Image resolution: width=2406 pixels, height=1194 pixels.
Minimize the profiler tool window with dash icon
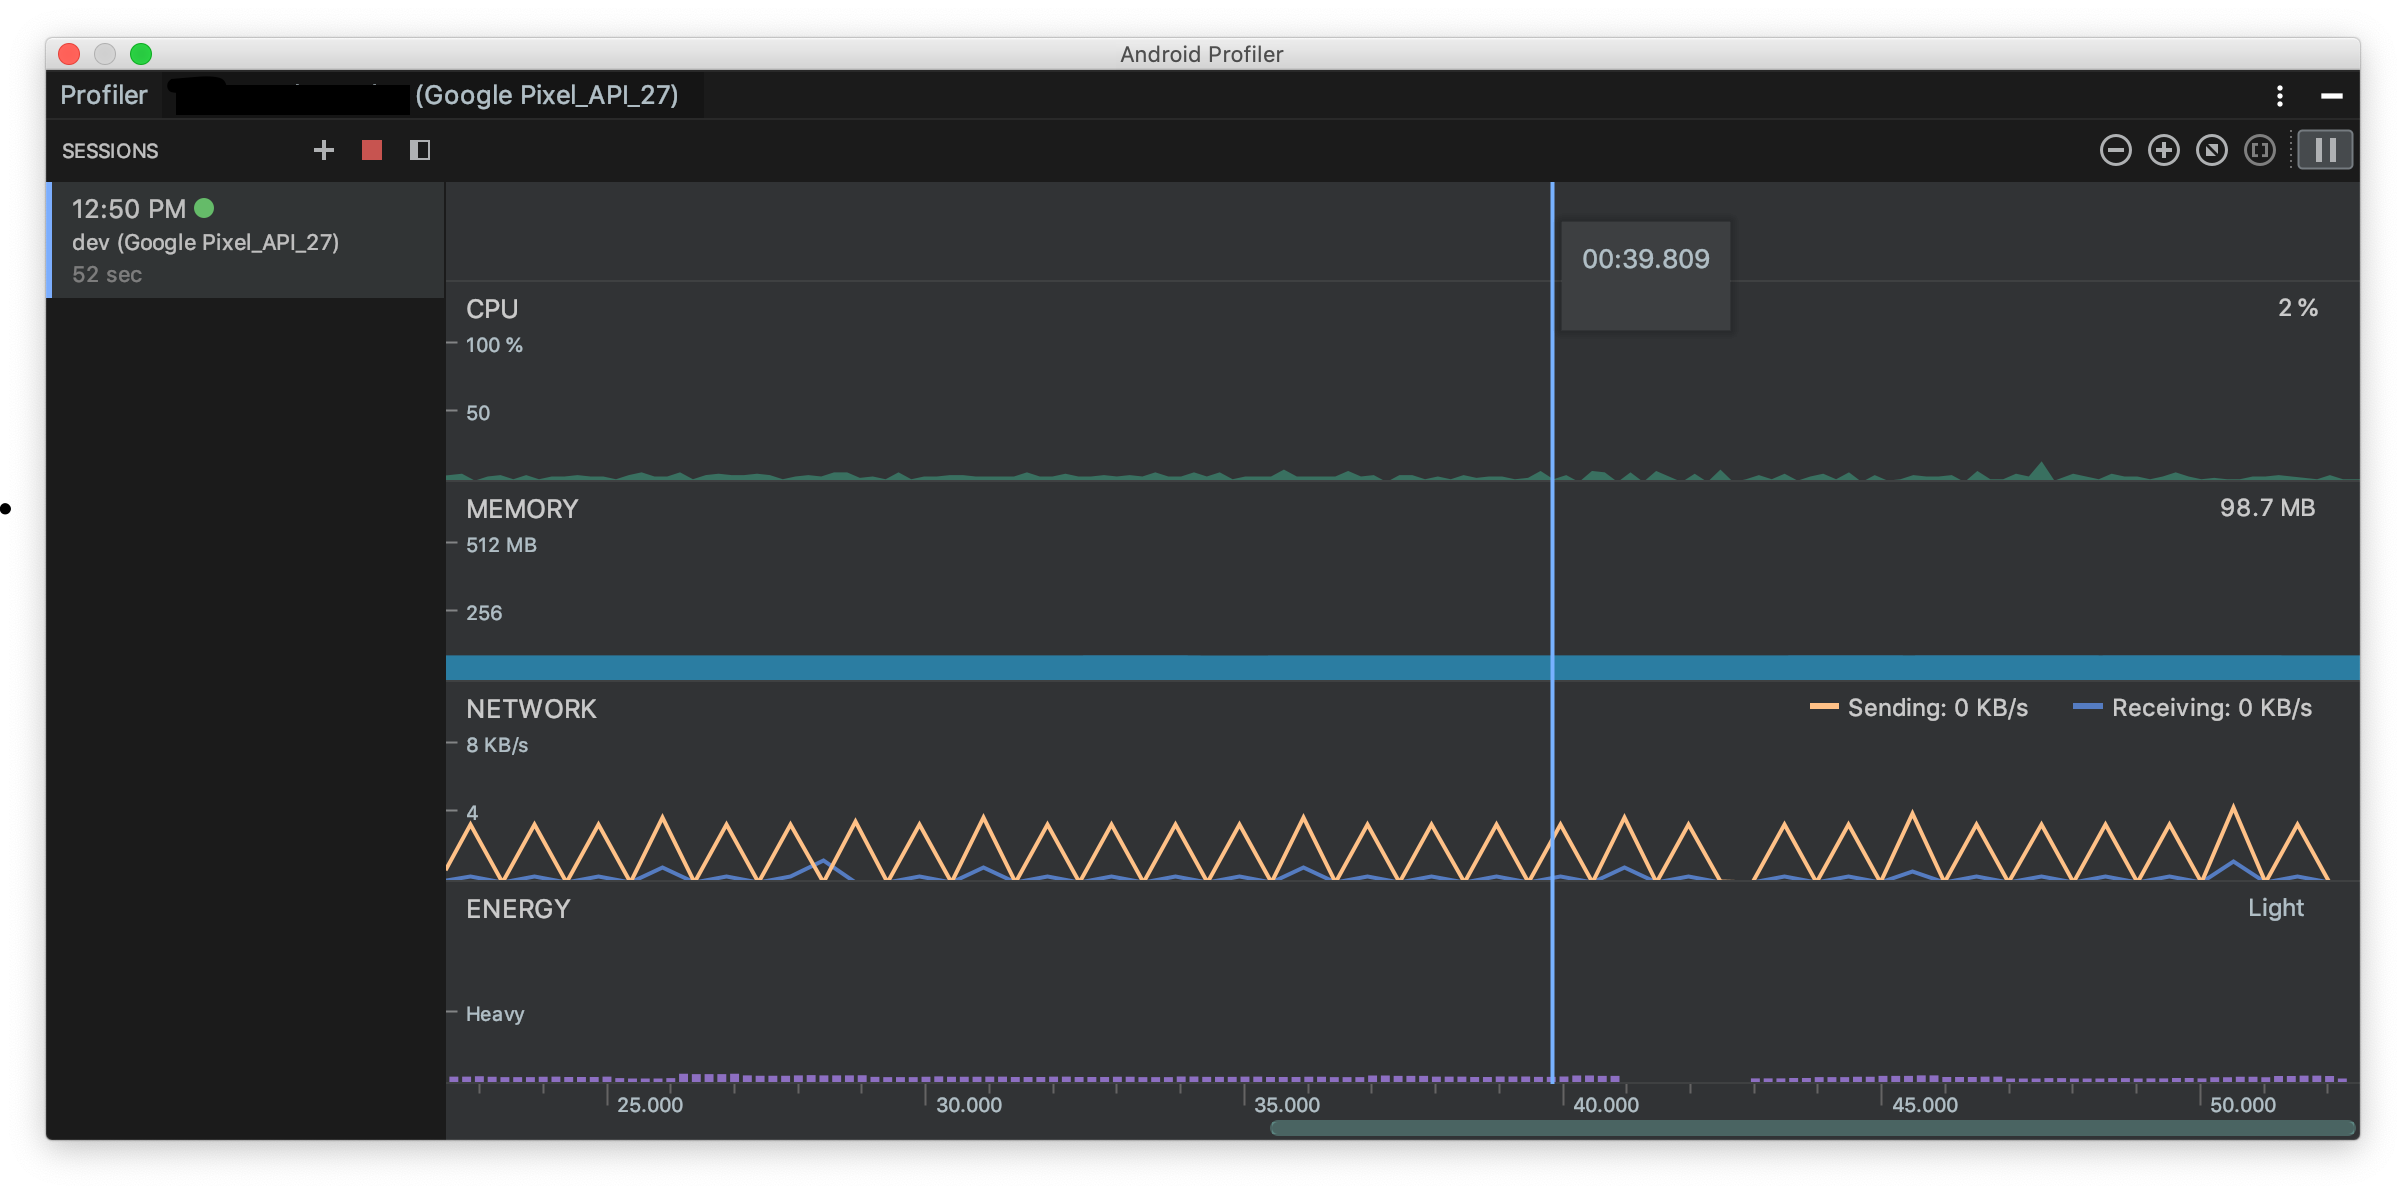tap(2331, 96)
